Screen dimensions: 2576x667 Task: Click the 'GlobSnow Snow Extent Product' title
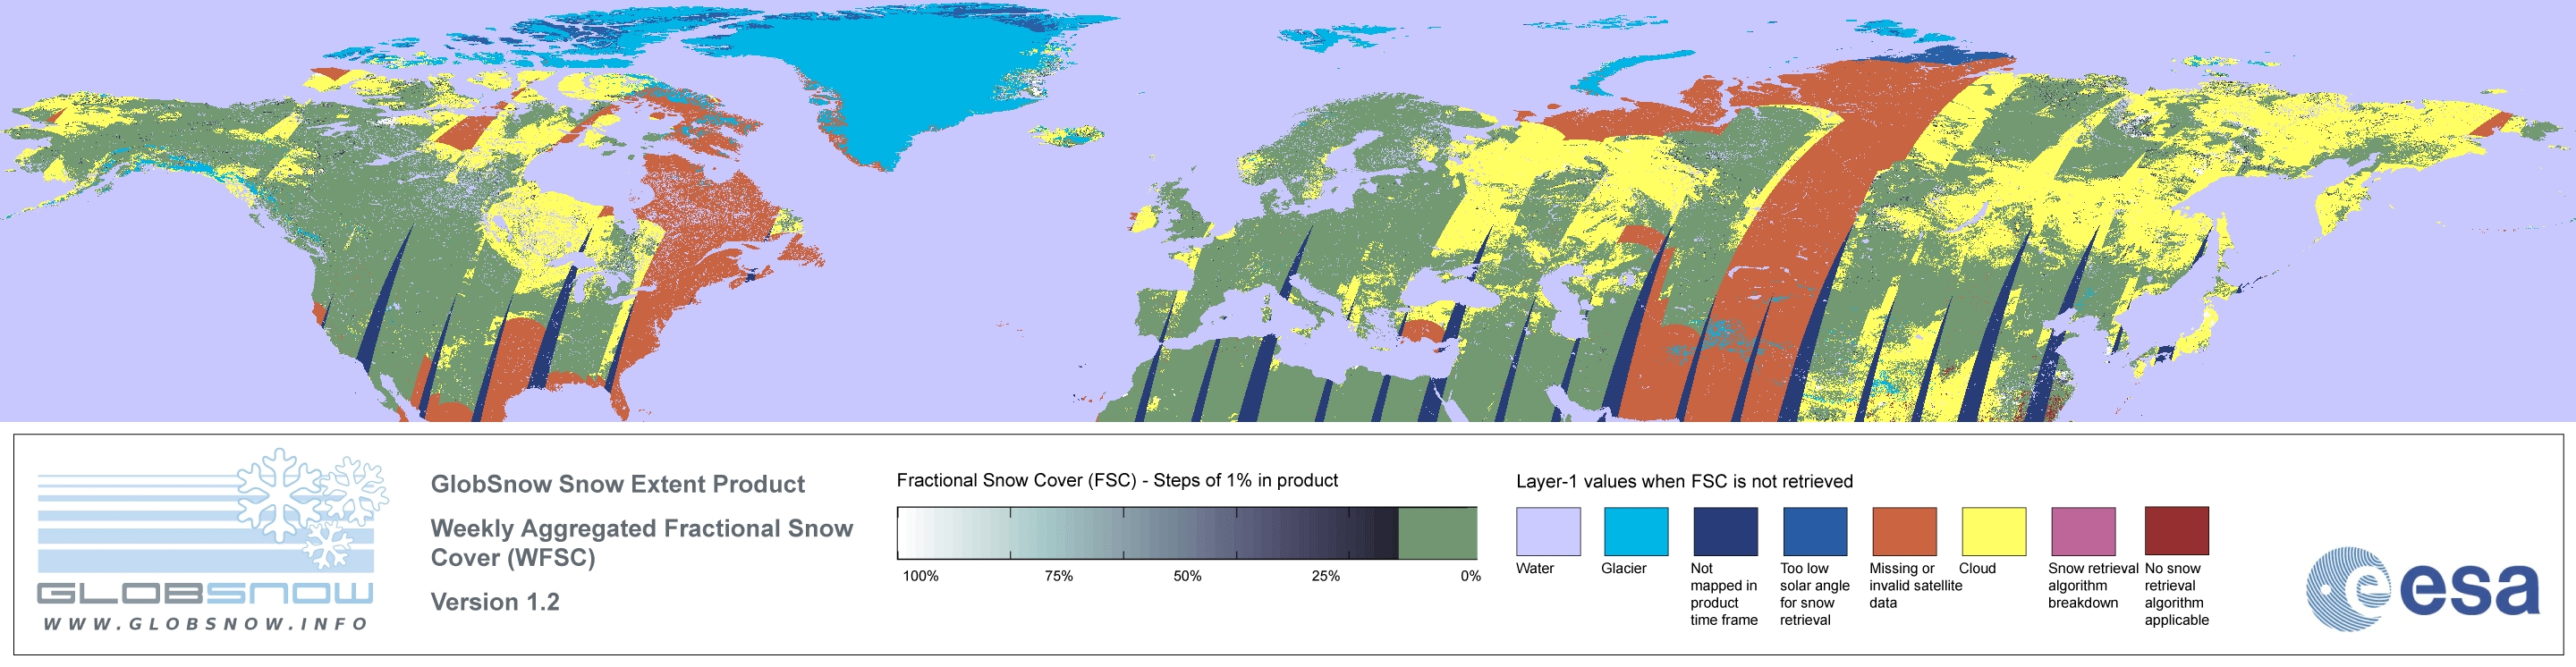617,484
